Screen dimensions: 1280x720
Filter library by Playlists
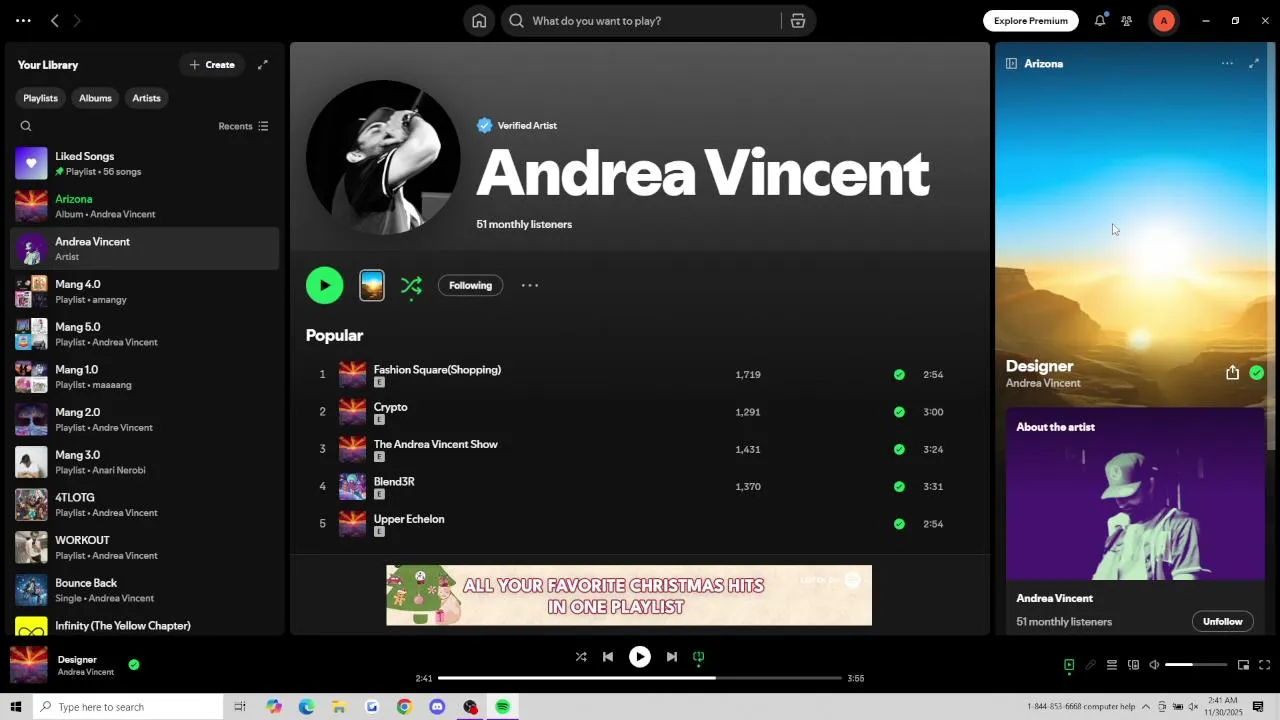tap(40, 98)
